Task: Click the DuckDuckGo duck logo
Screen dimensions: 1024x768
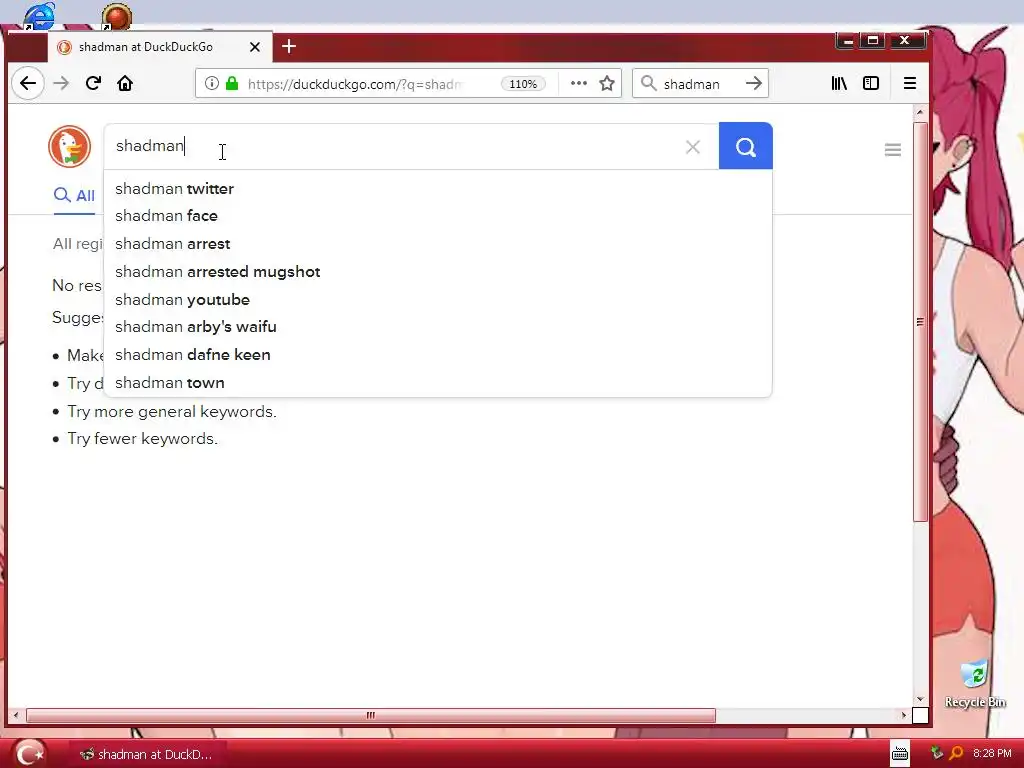Action: tap(69, 146)
